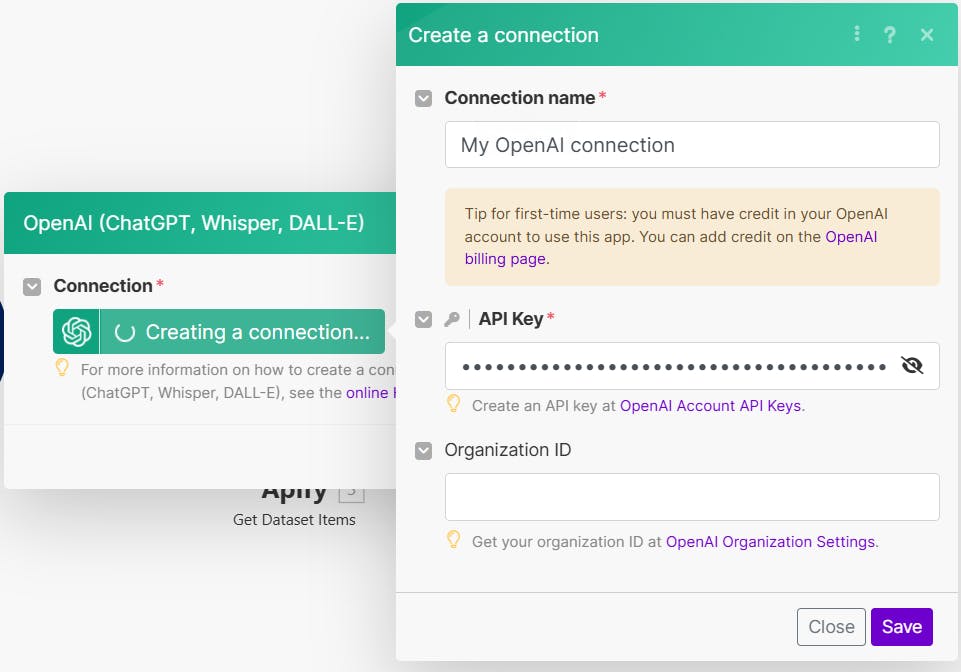Select the Get Dataset Items label

pyautogui.click(x=294, y=520)
